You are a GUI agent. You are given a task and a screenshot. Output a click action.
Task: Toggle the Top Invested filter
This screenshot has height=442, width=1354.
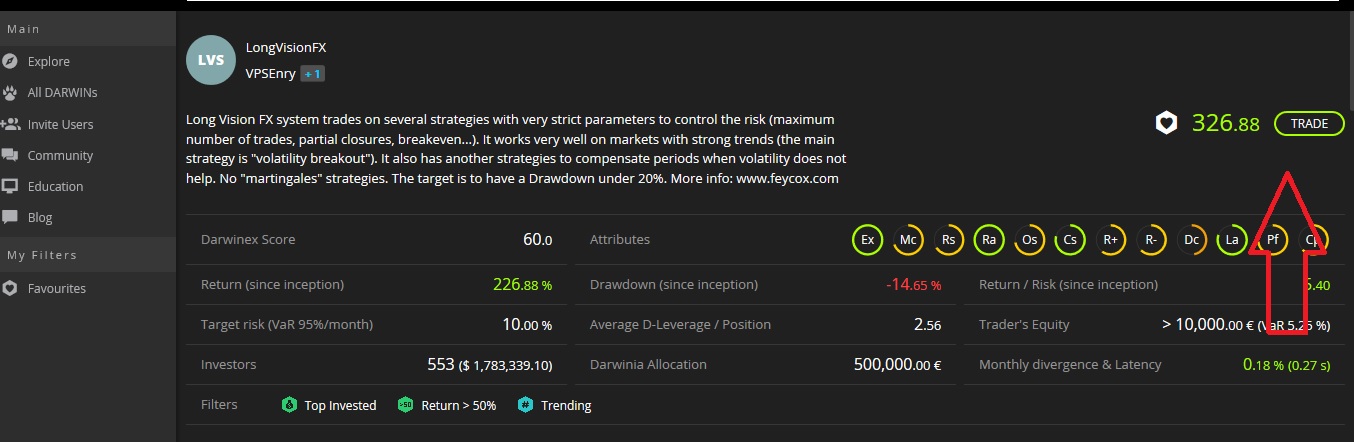coord(329,405)
